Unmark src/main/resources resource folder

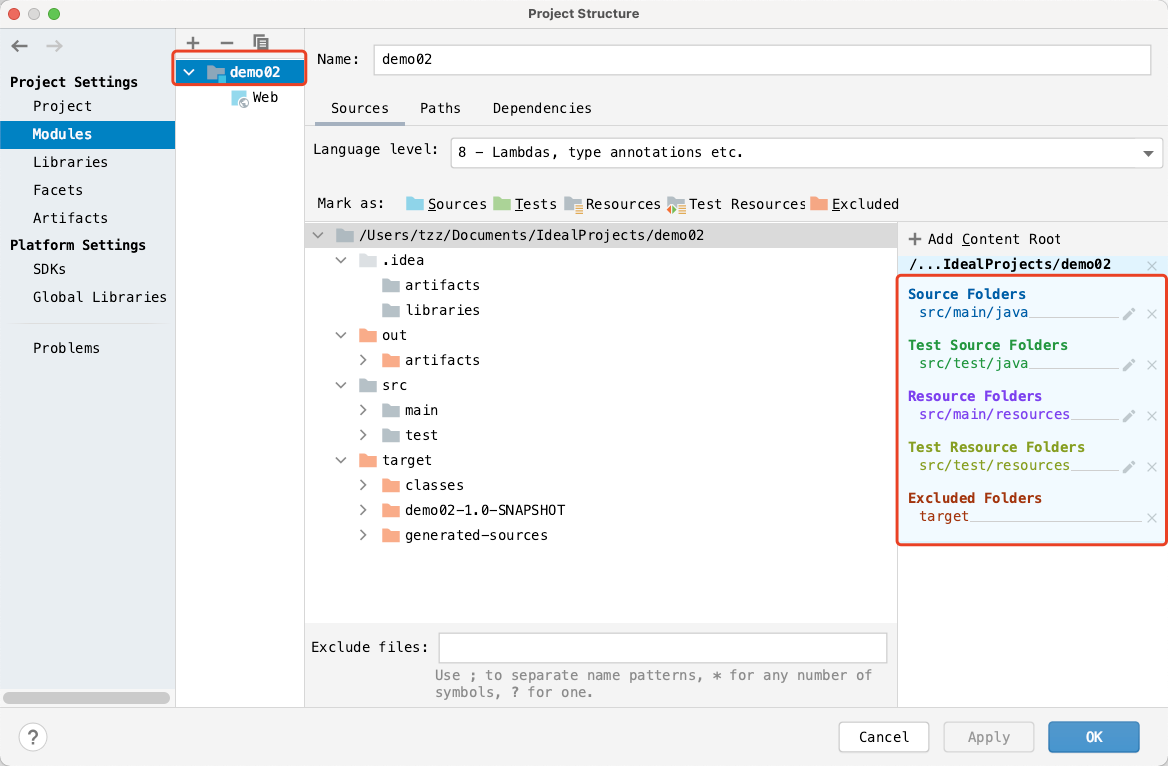(1152, 416)
